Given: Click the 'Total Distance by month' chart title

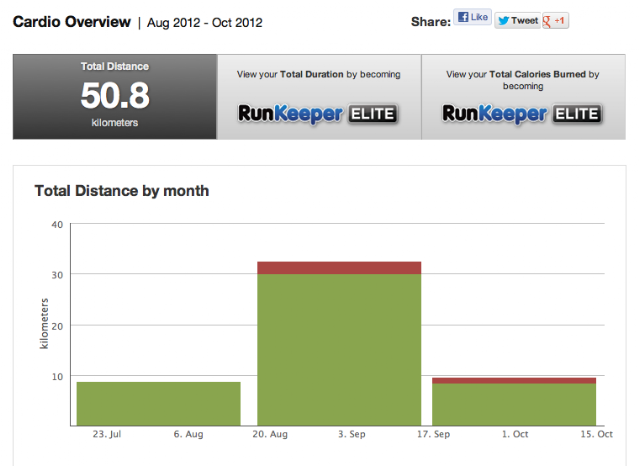Looking at the screenshot, I should (x=122, y=191).
